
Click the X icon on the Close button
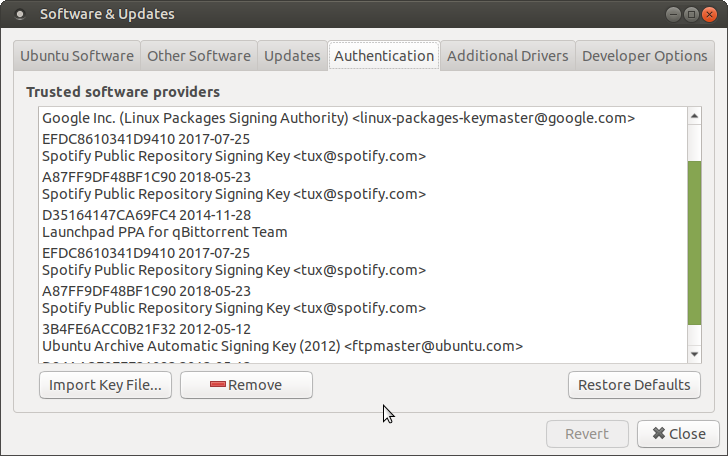point(658,434)
